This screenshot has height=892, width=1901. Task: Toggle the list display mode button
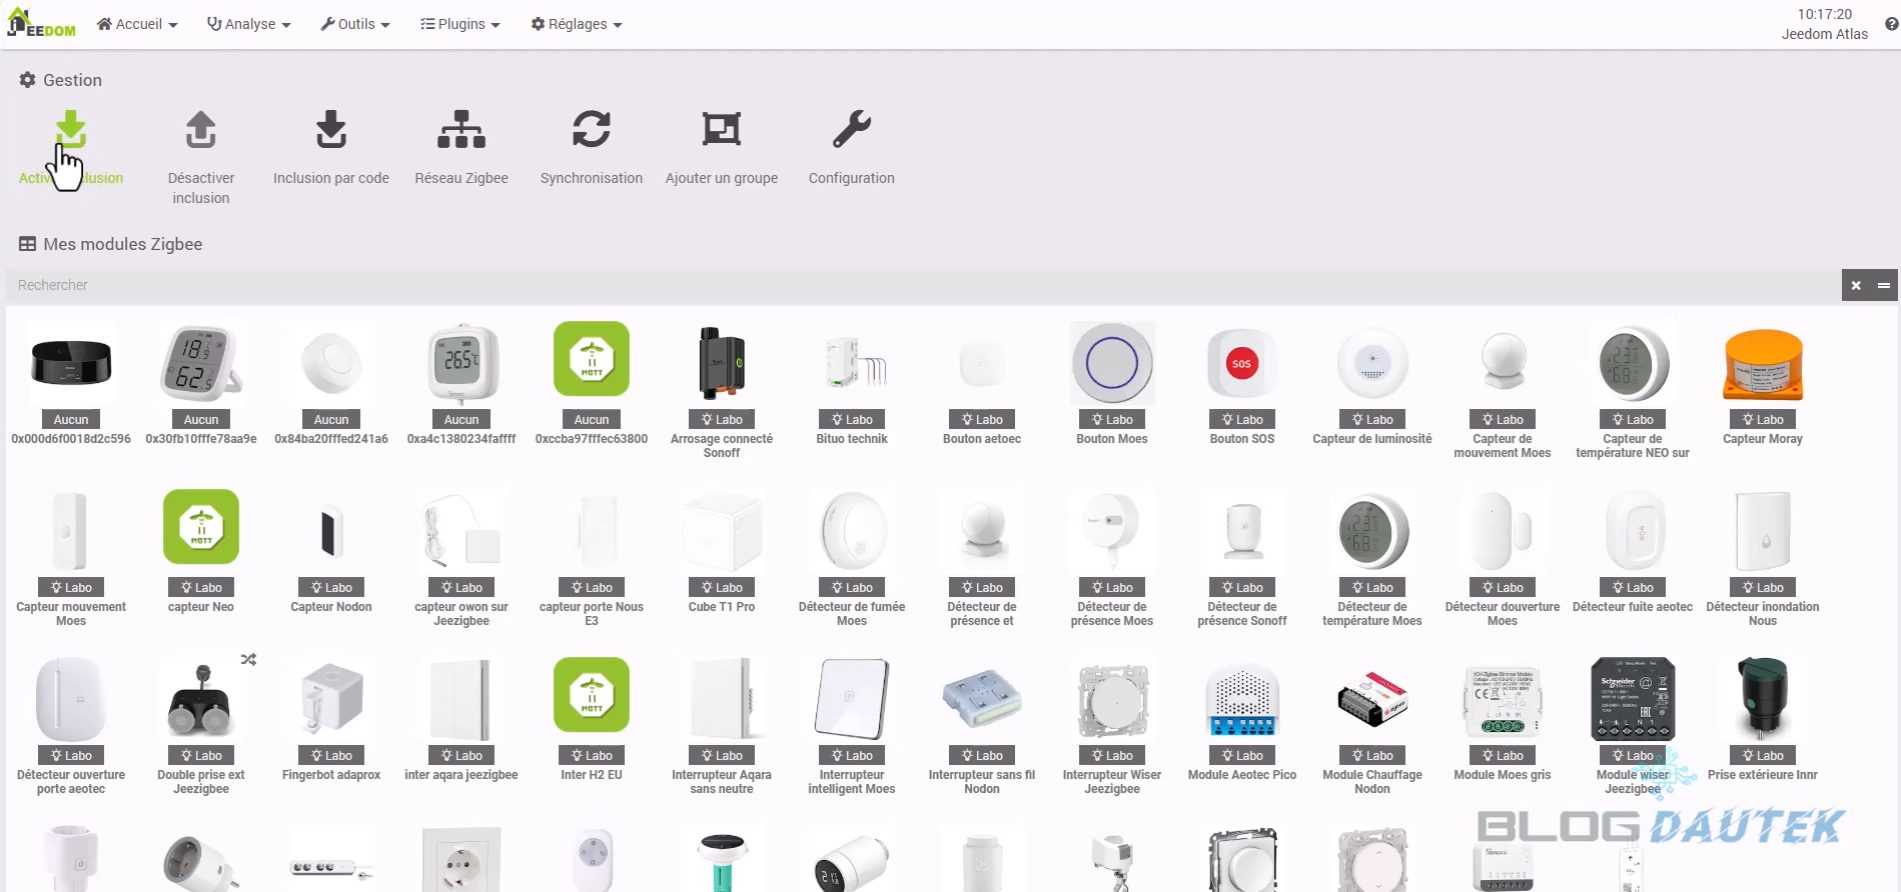pyautogui.click(x=1884, y=285)
